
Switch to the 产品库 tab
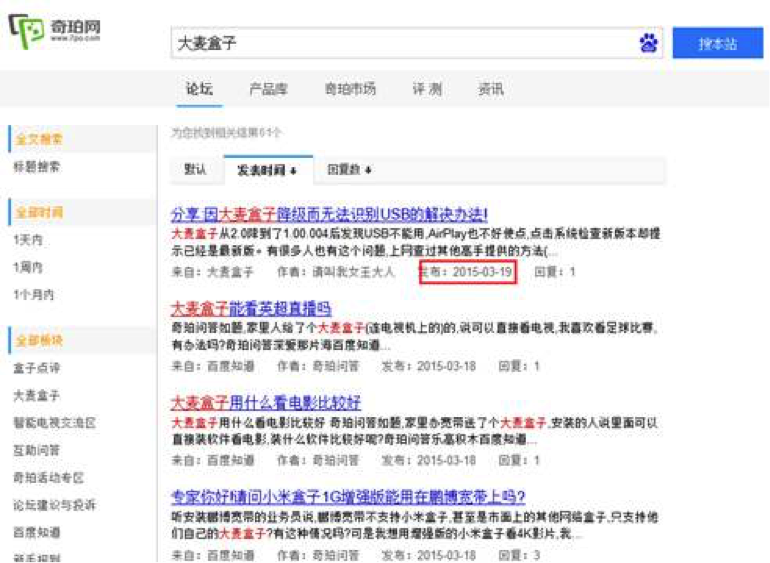268,89
